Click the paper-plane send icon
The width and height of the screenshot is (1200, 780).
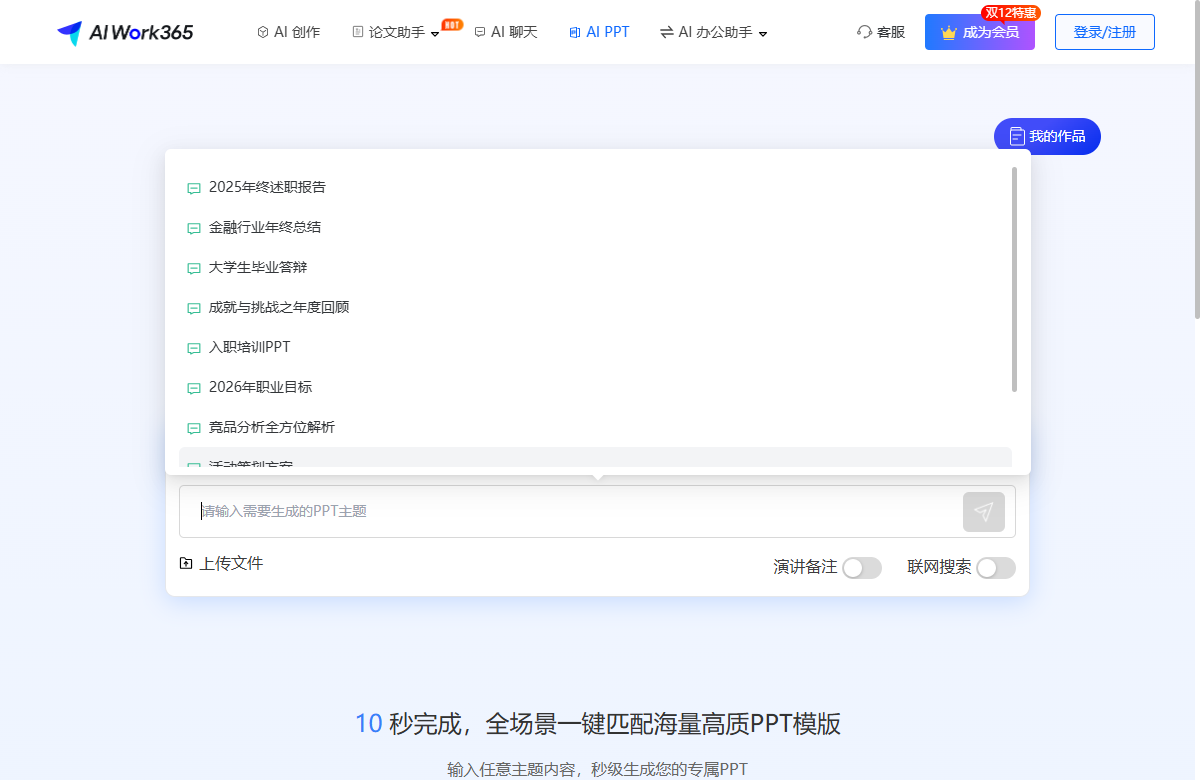984,511
